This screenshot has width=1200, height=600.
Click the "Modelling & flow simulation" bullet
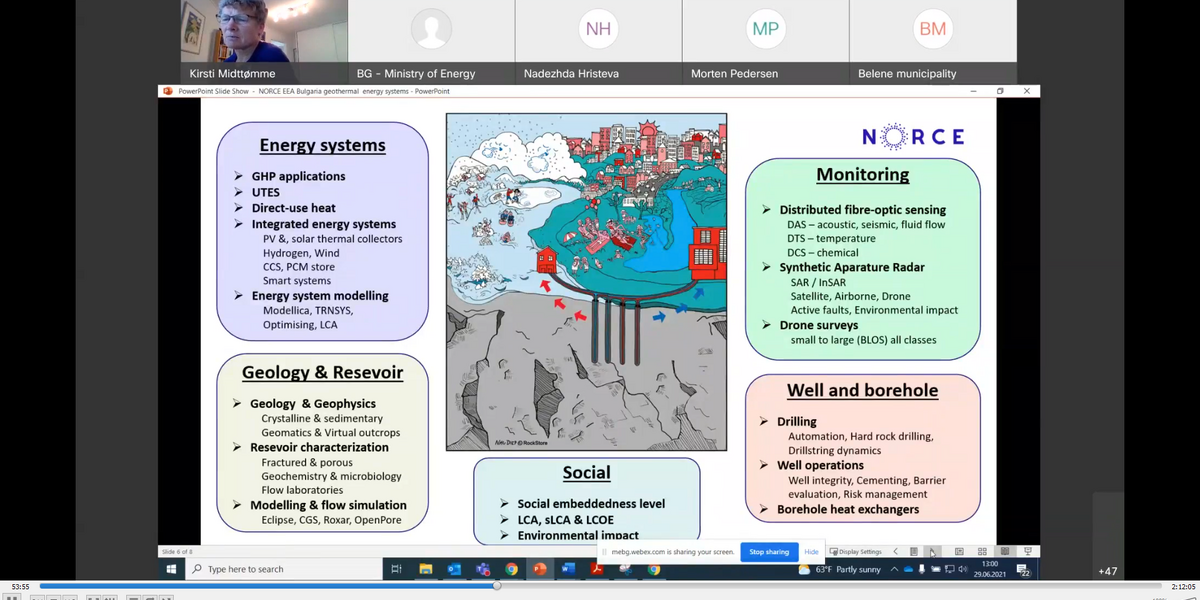point(328,505)
